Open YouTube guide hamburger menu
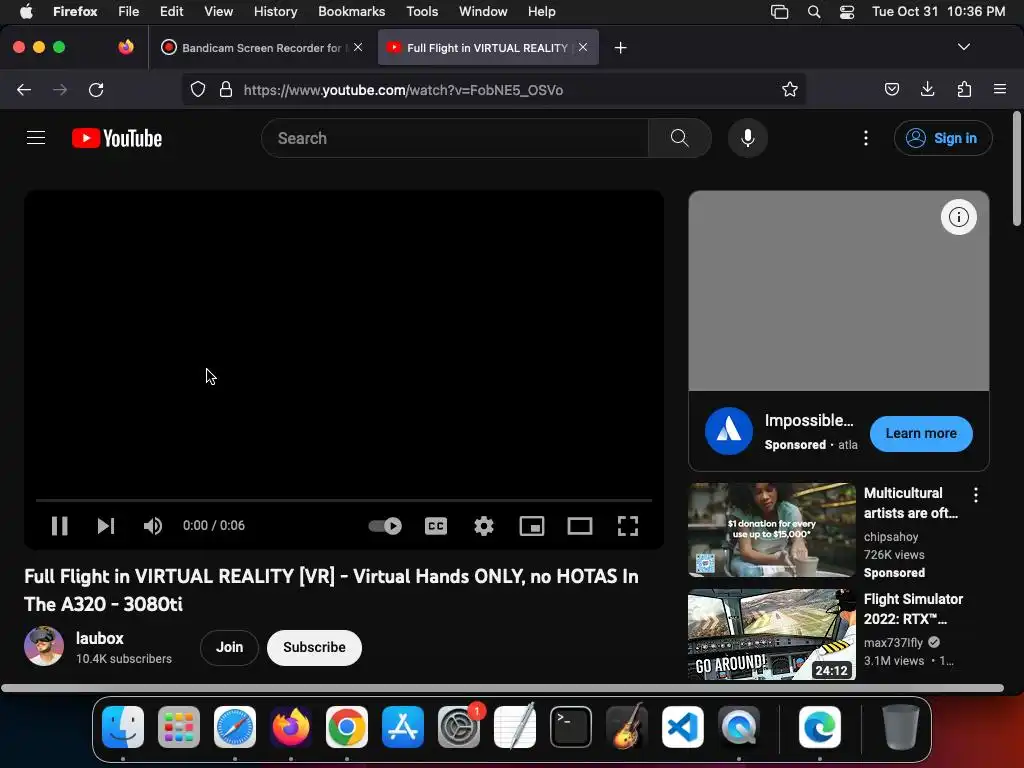Screen dimensions: 1024x768 (x=36, y=138)
